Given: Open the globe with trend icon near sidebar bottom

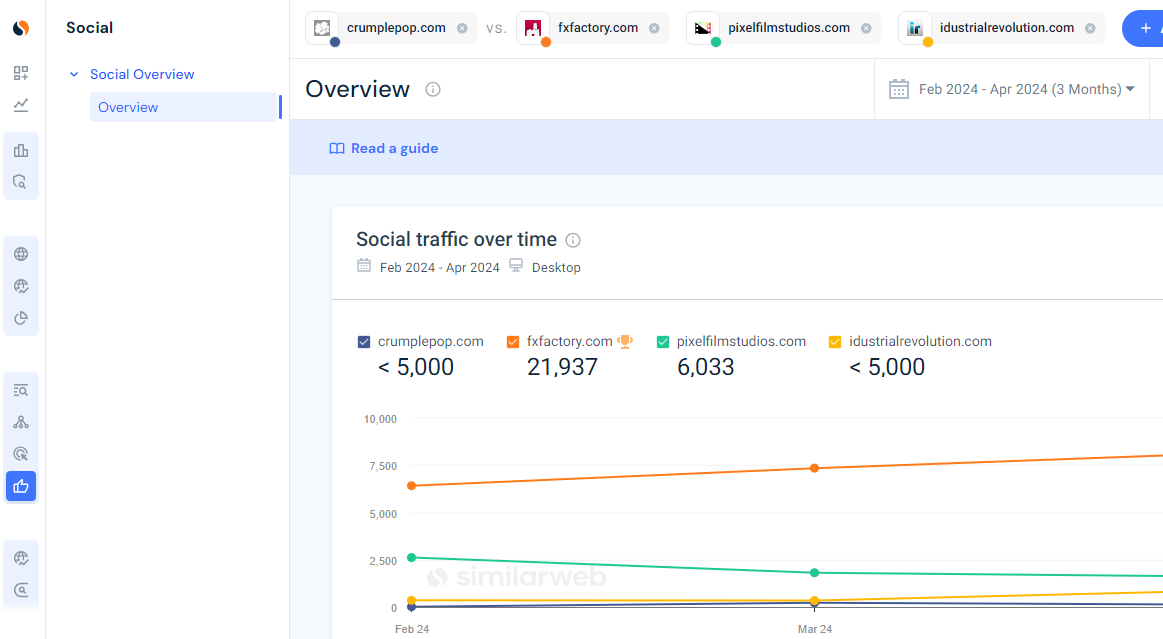Looking at the screenshot, I should coord(21,558).
